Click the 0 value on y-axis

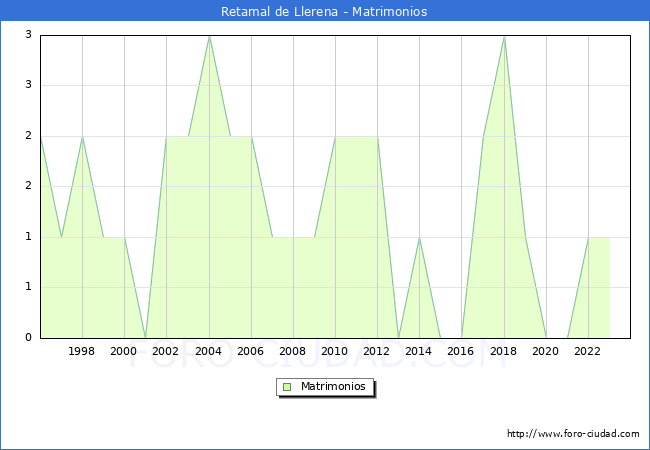[29, 338]
